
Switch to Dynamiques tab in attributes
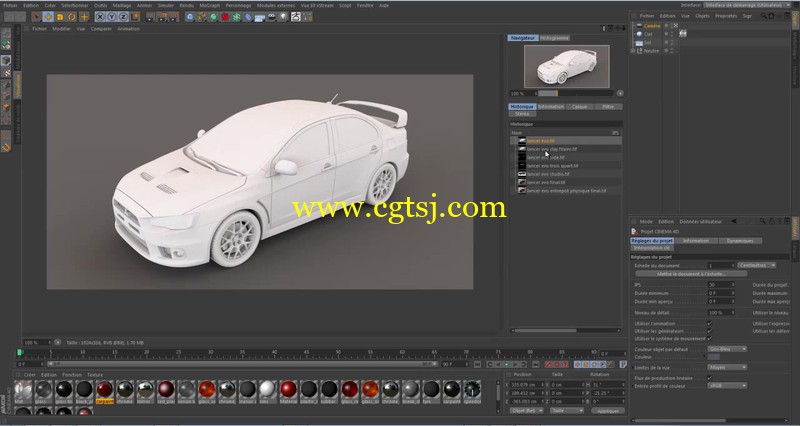tap(740, 241)
